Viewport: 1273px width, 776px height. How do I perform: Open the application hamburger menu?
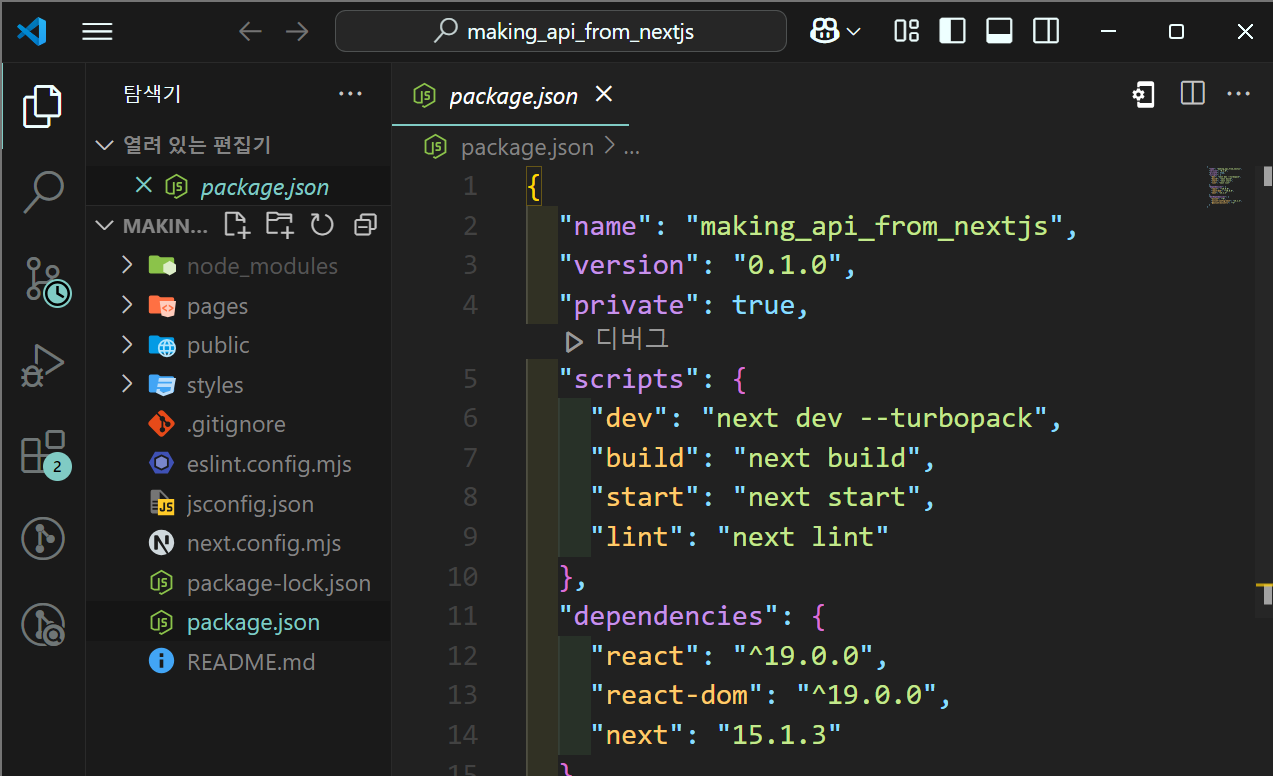pos(97,32)
